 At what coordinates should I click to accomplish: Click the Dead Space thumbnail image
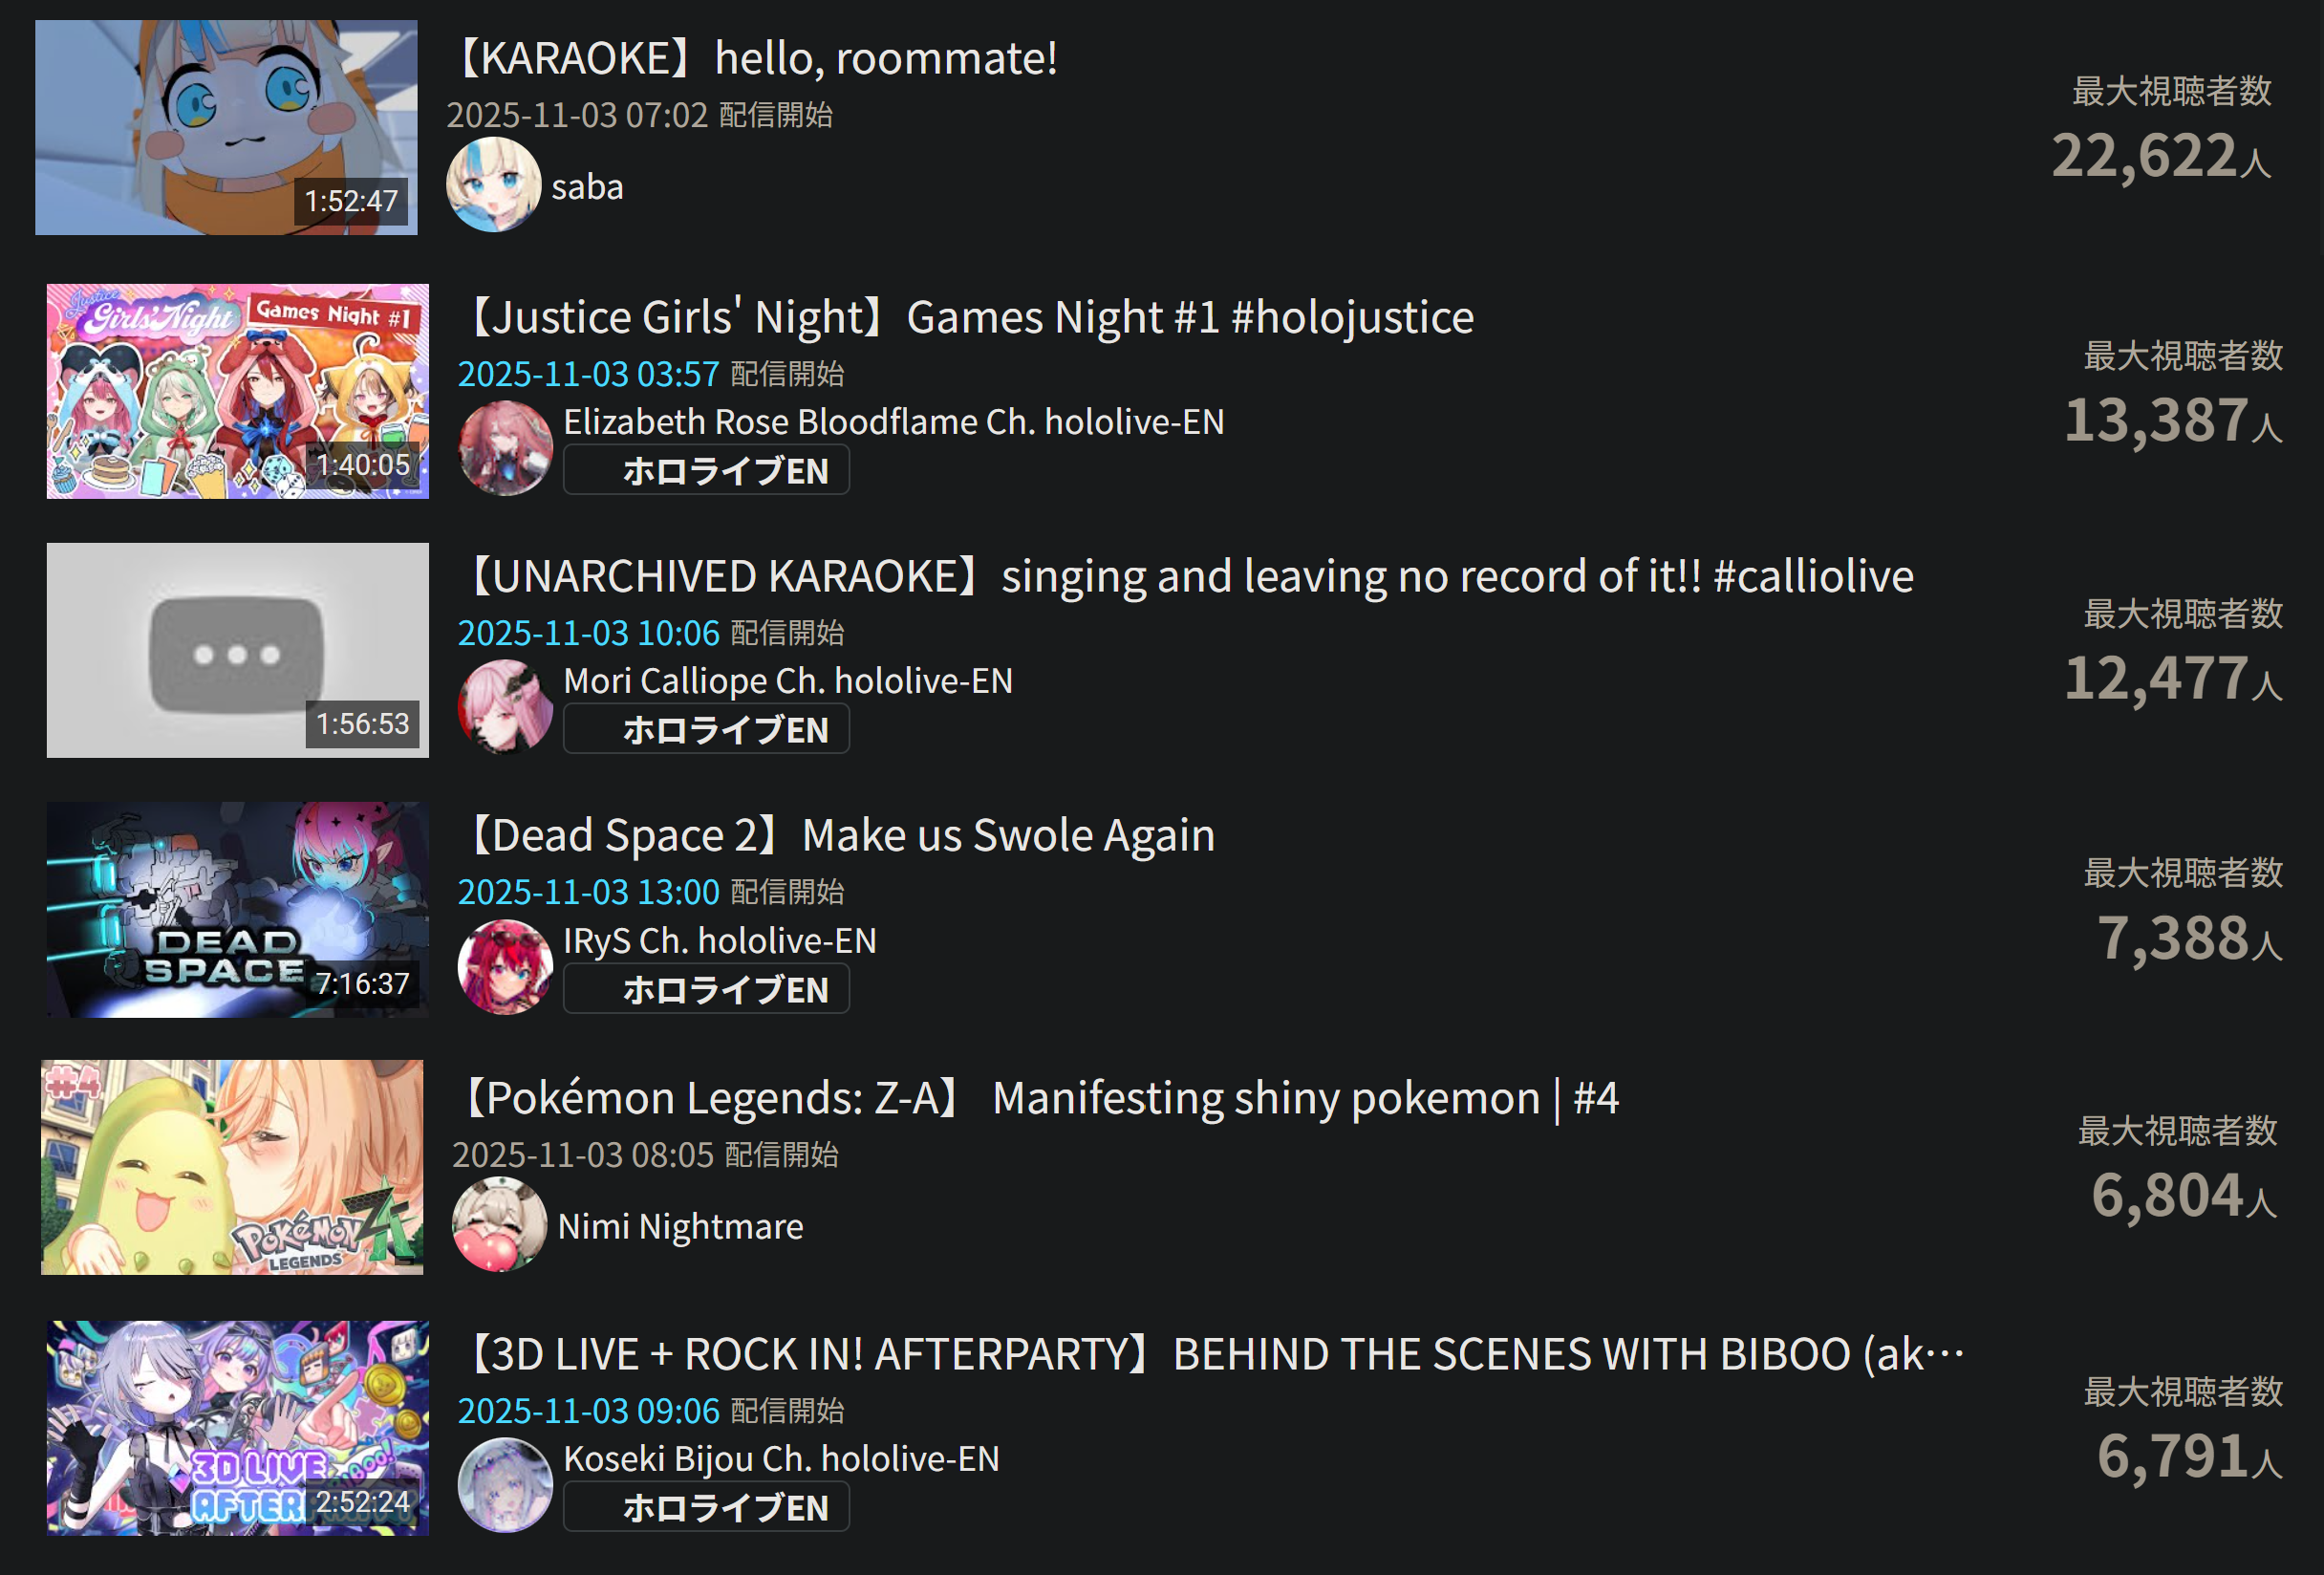coord(238,910)
